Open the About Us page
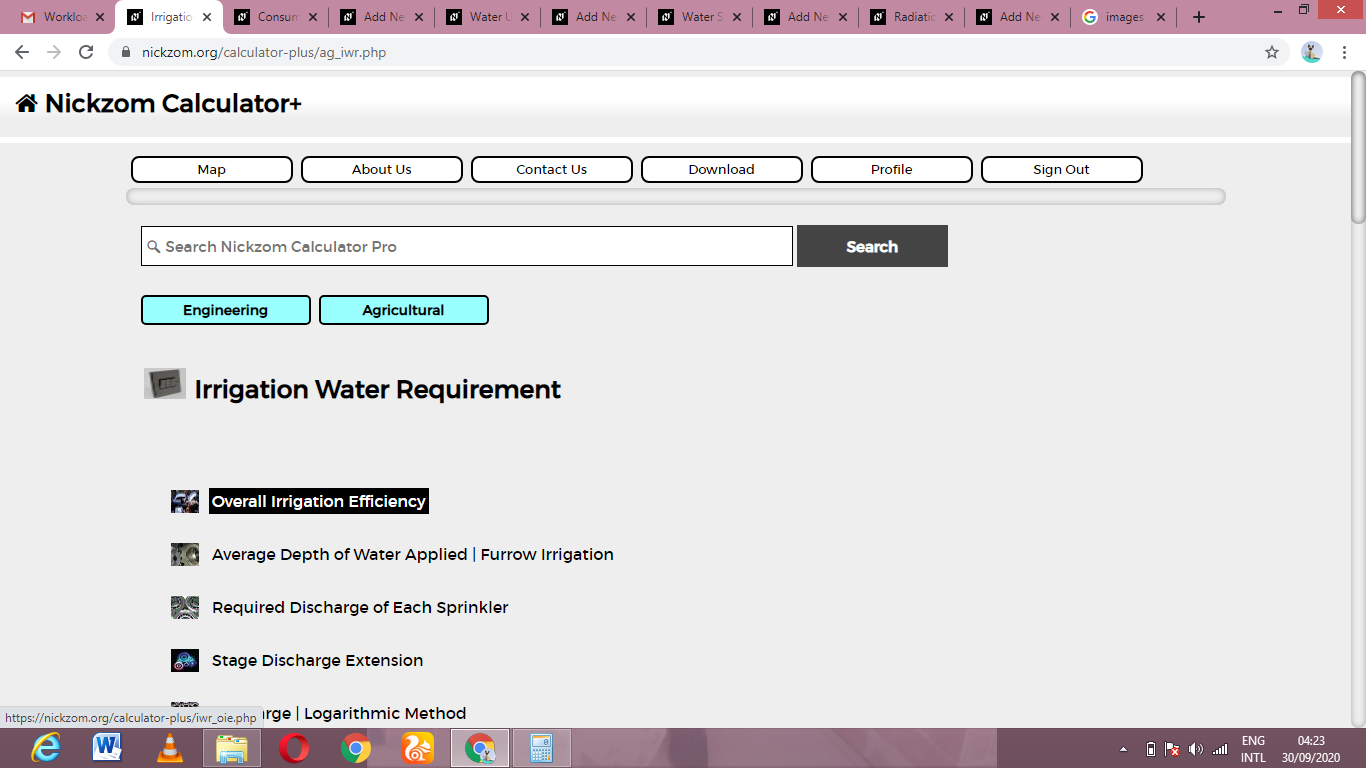1366x768 pixels. coord(382,170)
